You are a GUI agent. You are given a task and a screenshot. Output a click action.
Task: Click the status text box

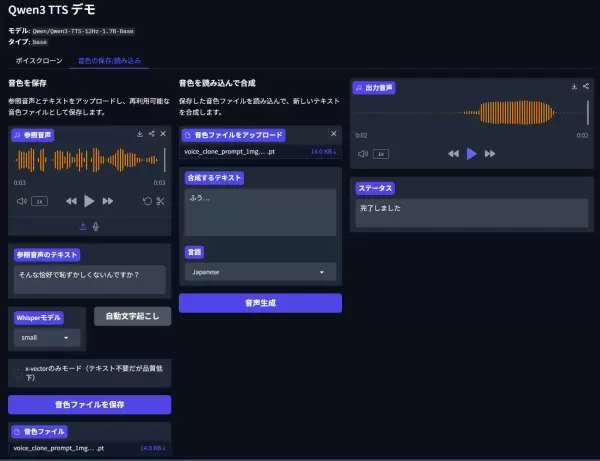(472, 213)
